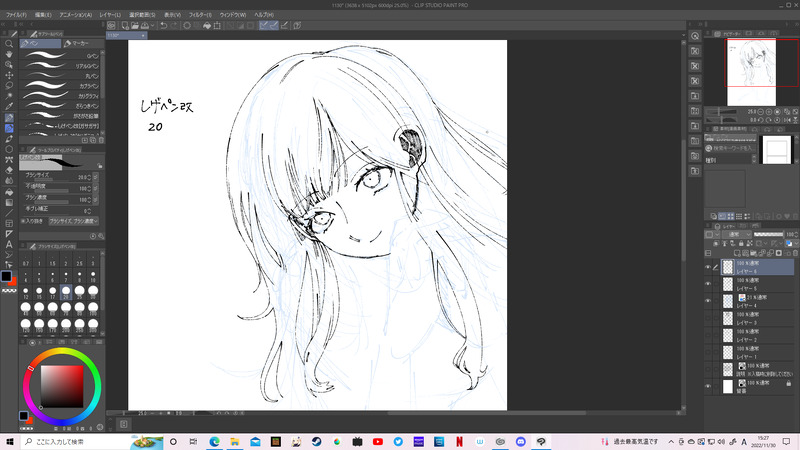Click the Open file folder icon

135,26
